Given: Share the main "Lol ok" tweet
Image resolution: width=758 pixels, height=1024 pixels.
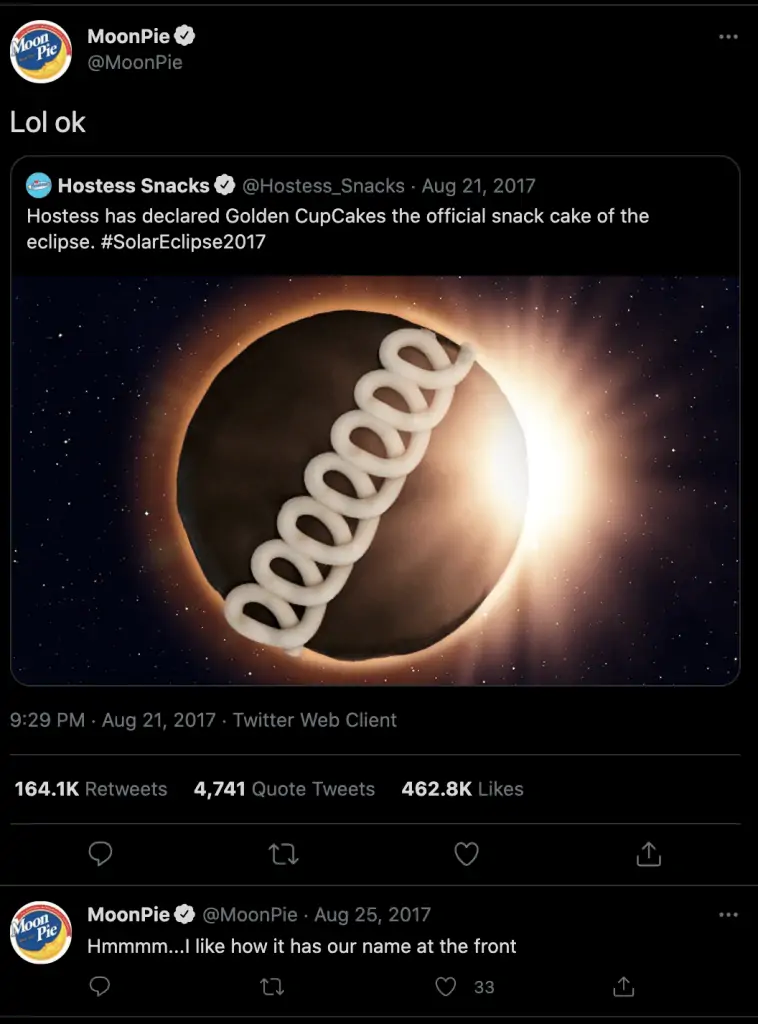Looking at the screenshot, I should click(648, 854).
